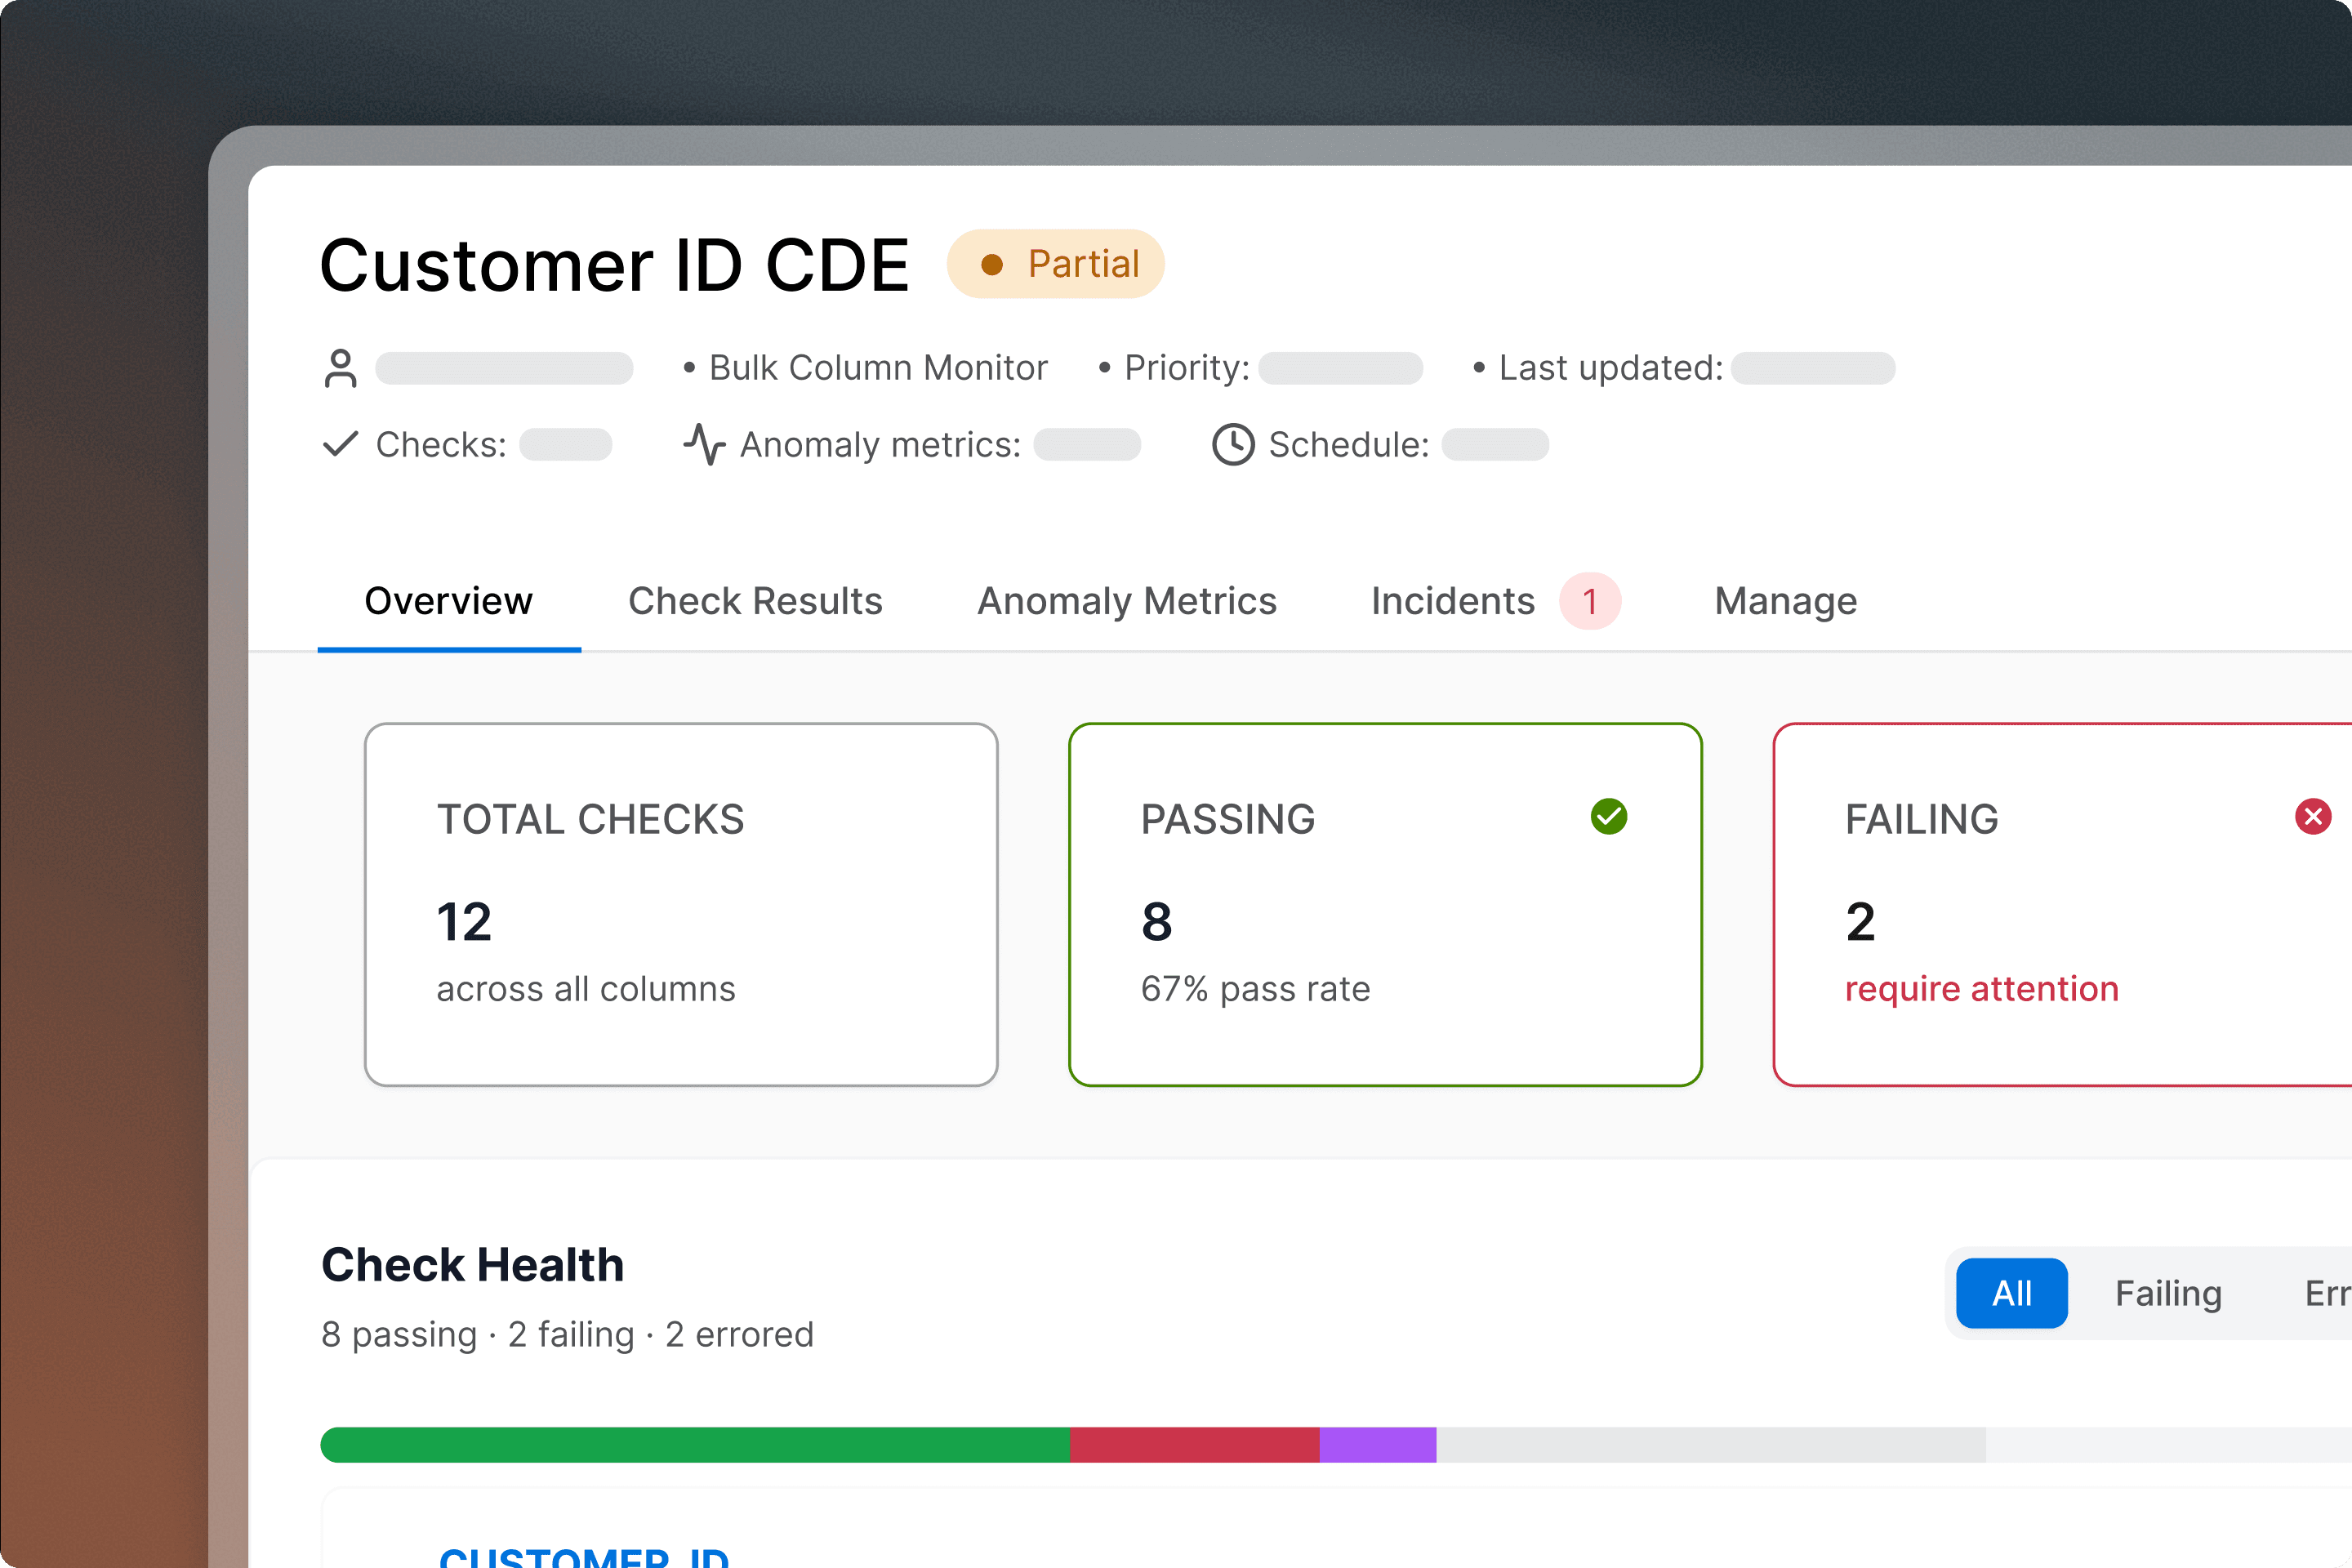Image resolution: width=2352 pixels, height=1568 pixels.
Task: Click '8 passing · 2 failing · 2 errored'
Action: (567, 1335)
